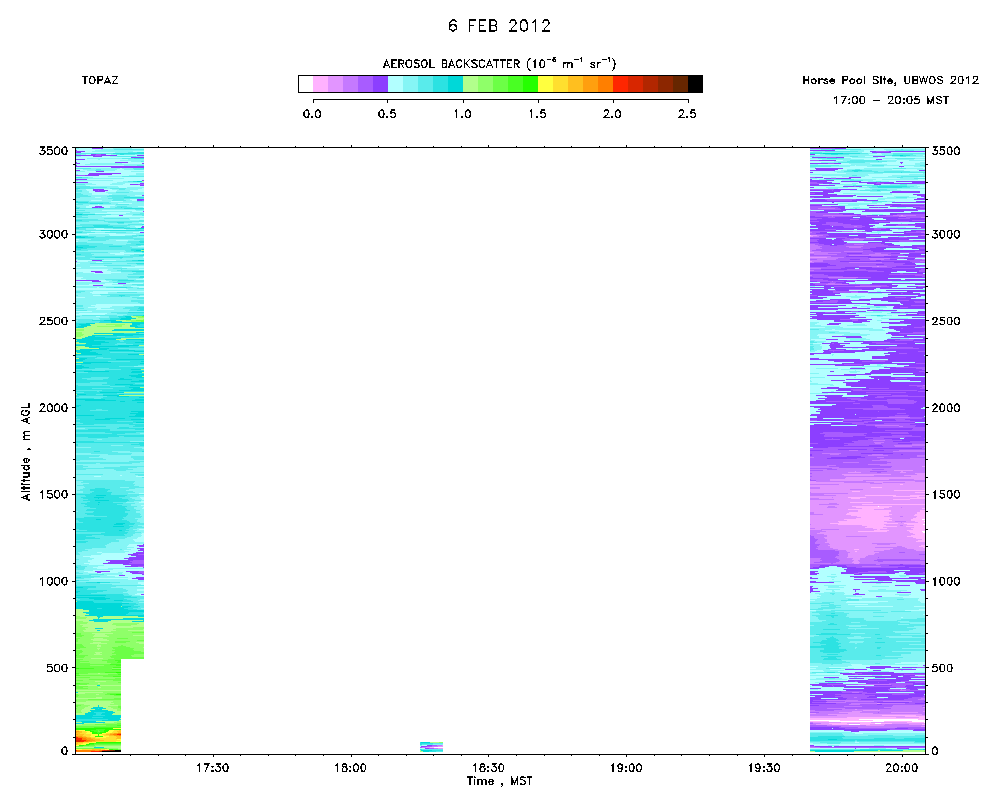Click left axis label "1000"
Viewport: 1000px width, 800px height.
pos(53,581)
